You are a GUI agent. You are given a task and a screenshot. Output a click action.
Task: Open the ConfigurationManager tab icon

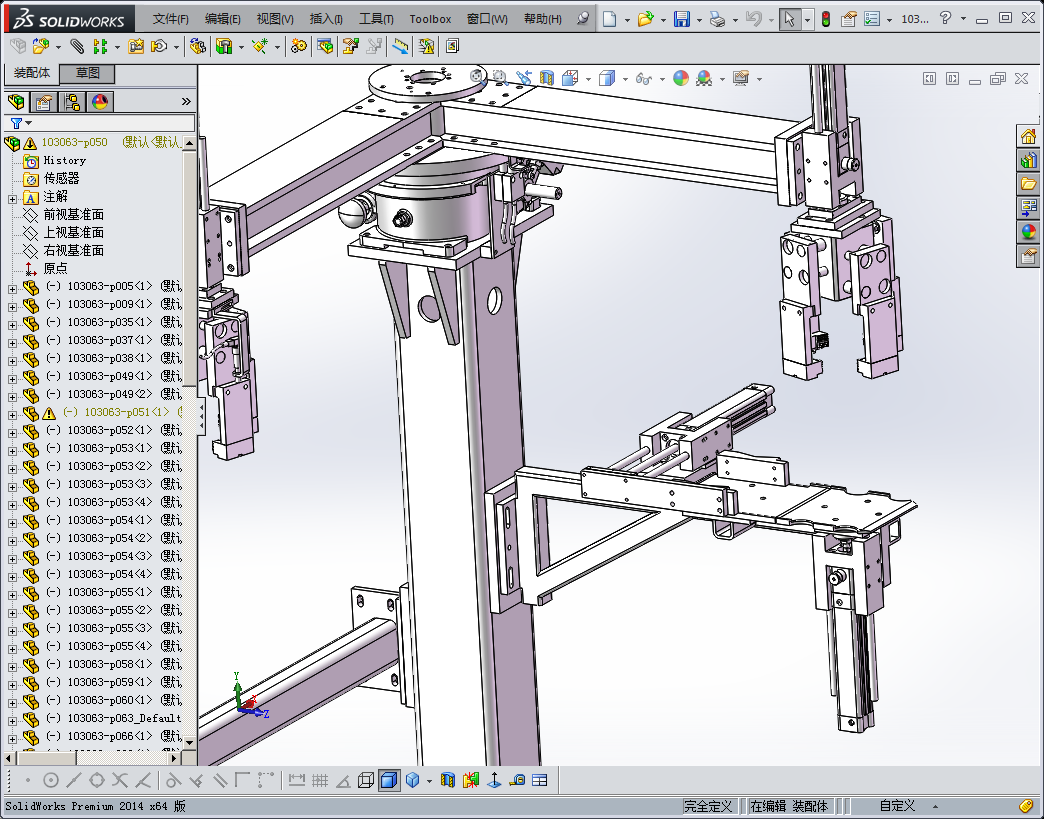[x=72, y=102]
